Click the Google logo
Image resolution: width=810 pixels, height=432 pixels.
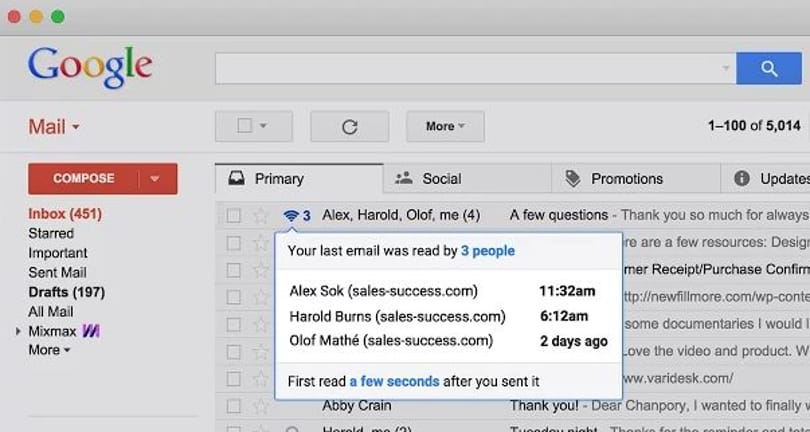(x=90, y=67)
